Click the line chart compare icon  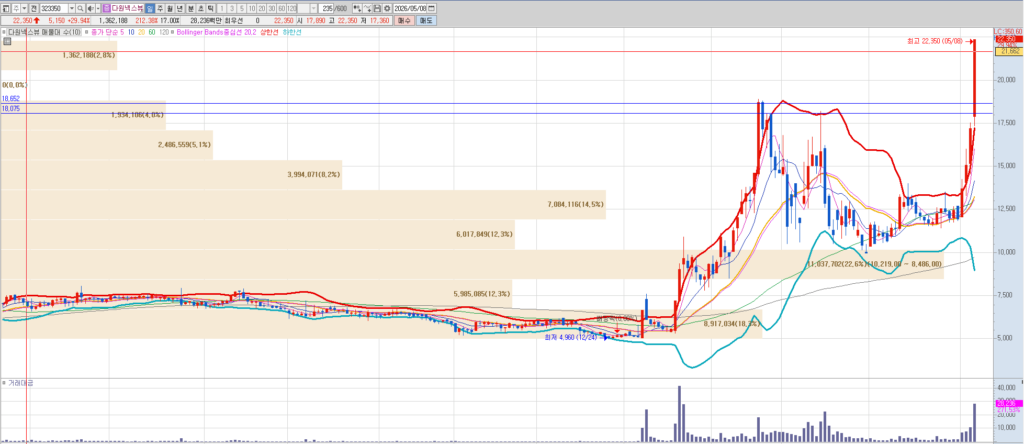pos(368,8)
